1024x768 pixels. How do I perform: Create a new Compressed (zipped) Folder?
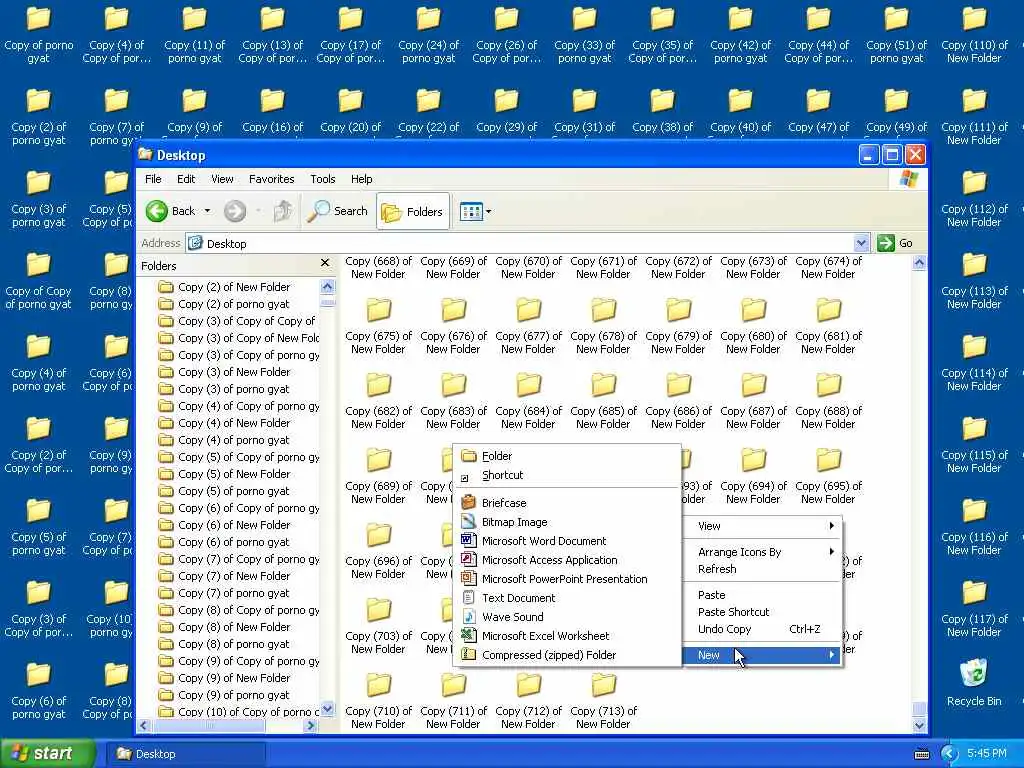[566, 654]
